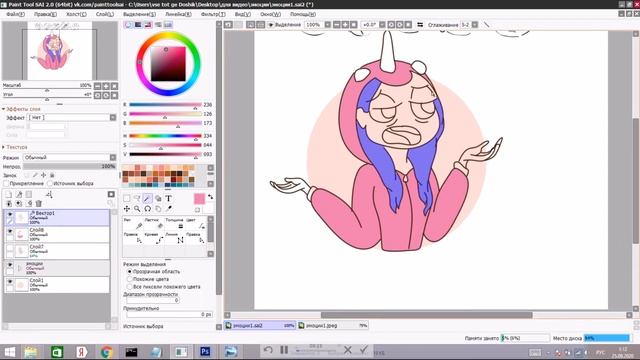Viewport: 640px width, 360px height.
Task: Select the Text tool
Action: tap(169, 198)
